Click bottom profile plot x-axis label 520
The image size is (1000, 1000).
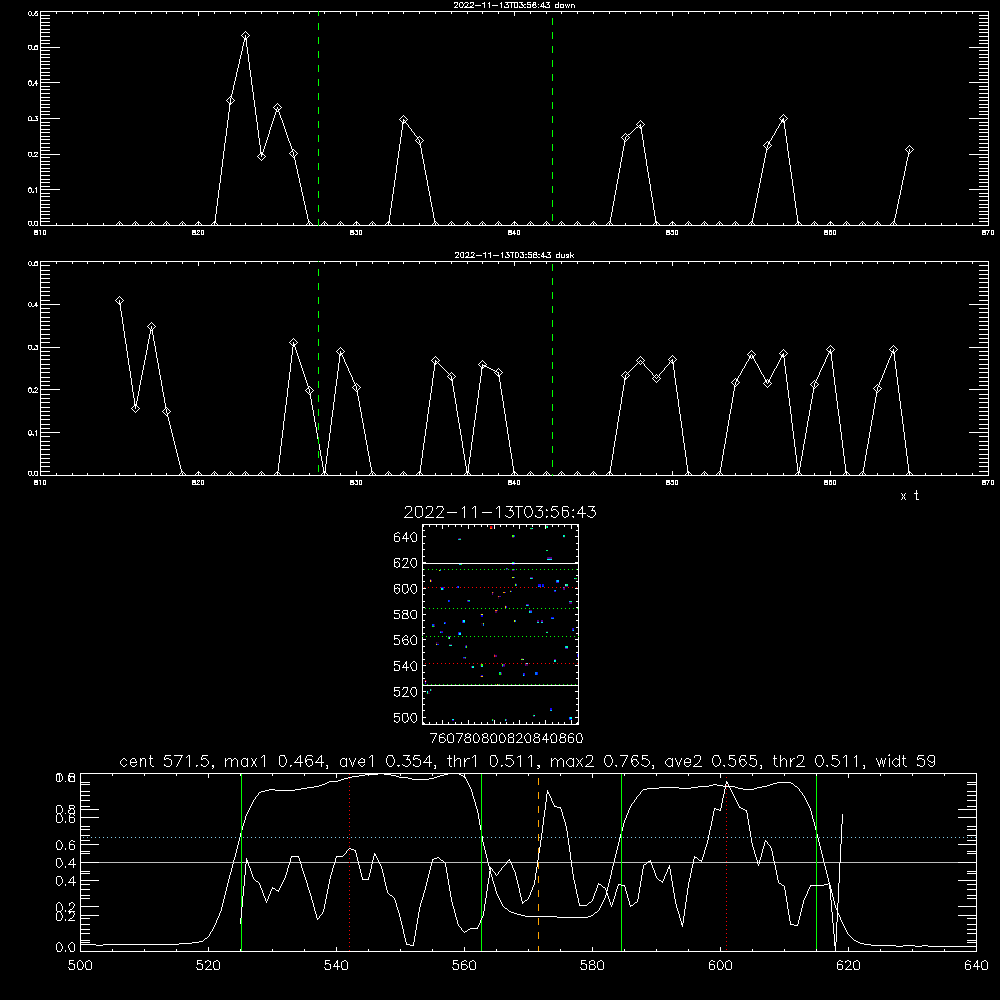click(208, 966)
